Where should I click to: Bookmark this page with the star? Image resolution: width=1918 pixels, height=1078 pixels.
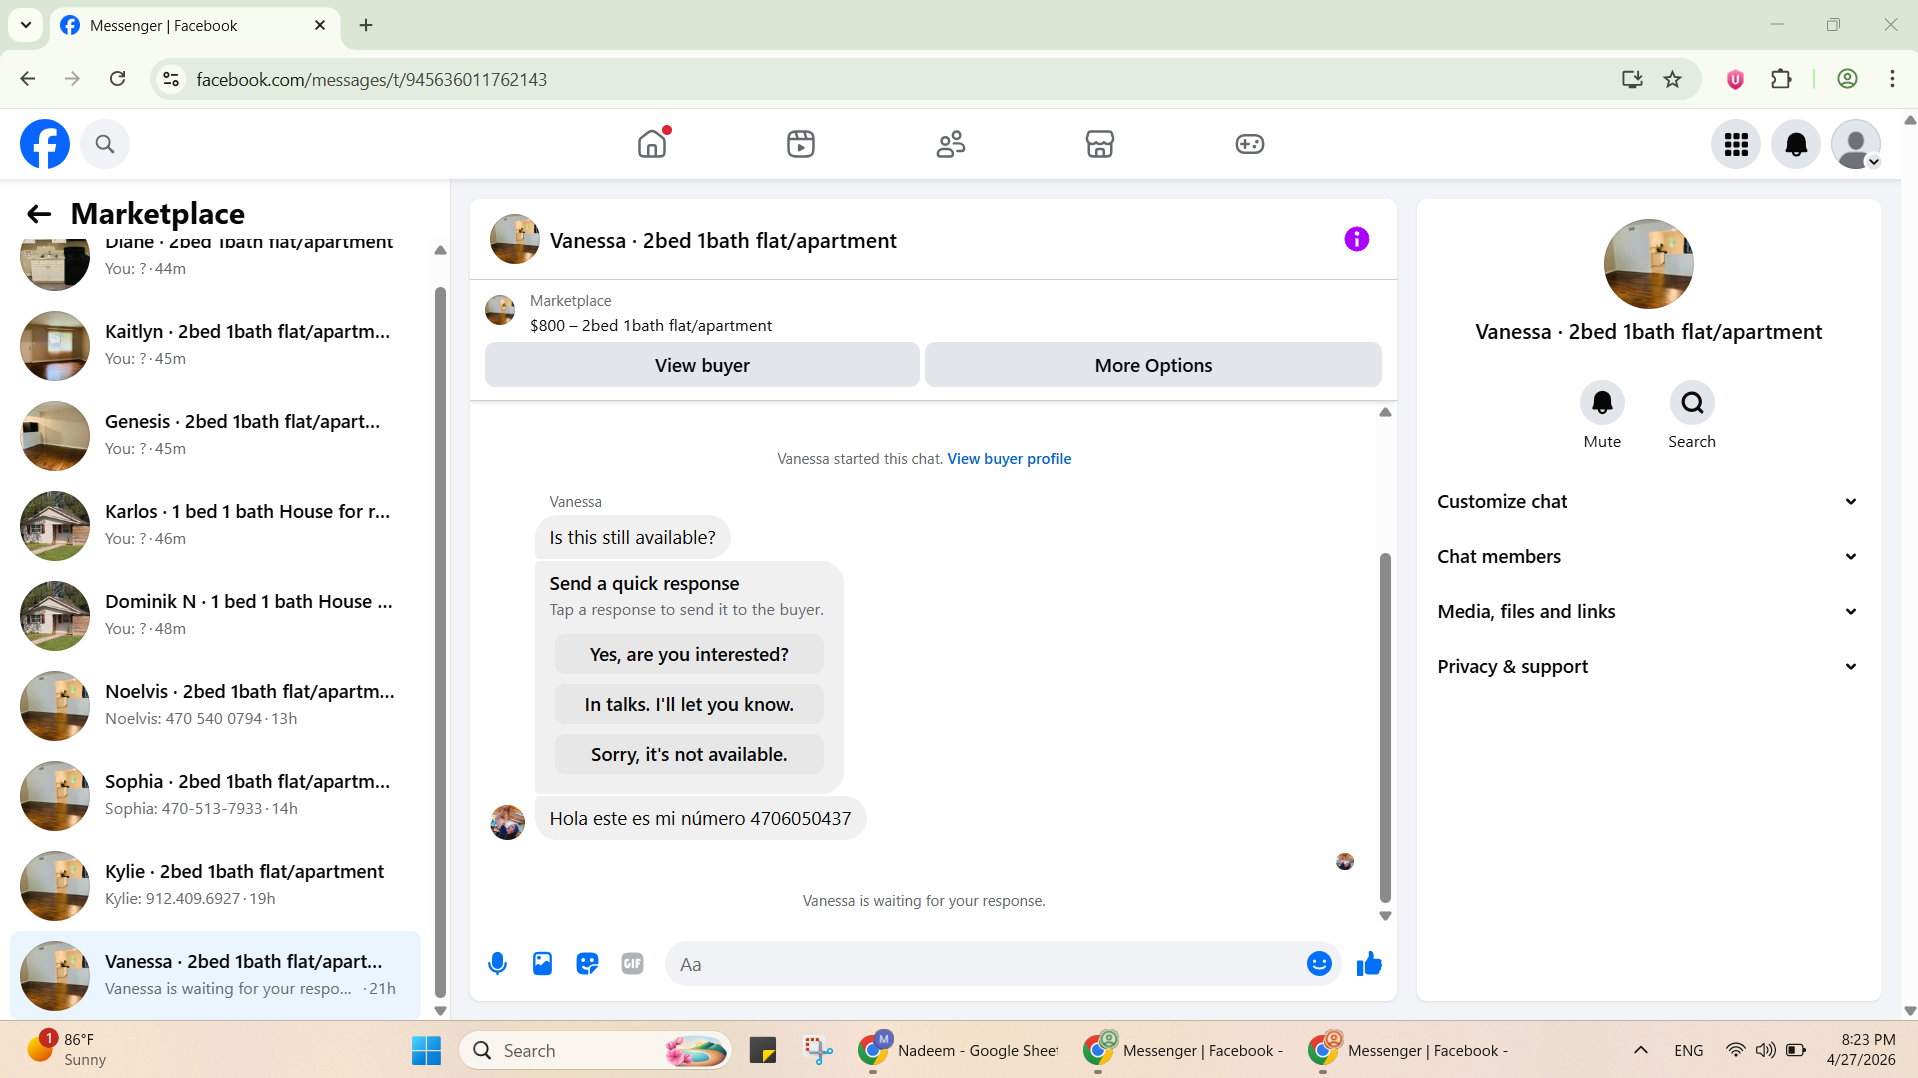click(x=1672, y=79)
